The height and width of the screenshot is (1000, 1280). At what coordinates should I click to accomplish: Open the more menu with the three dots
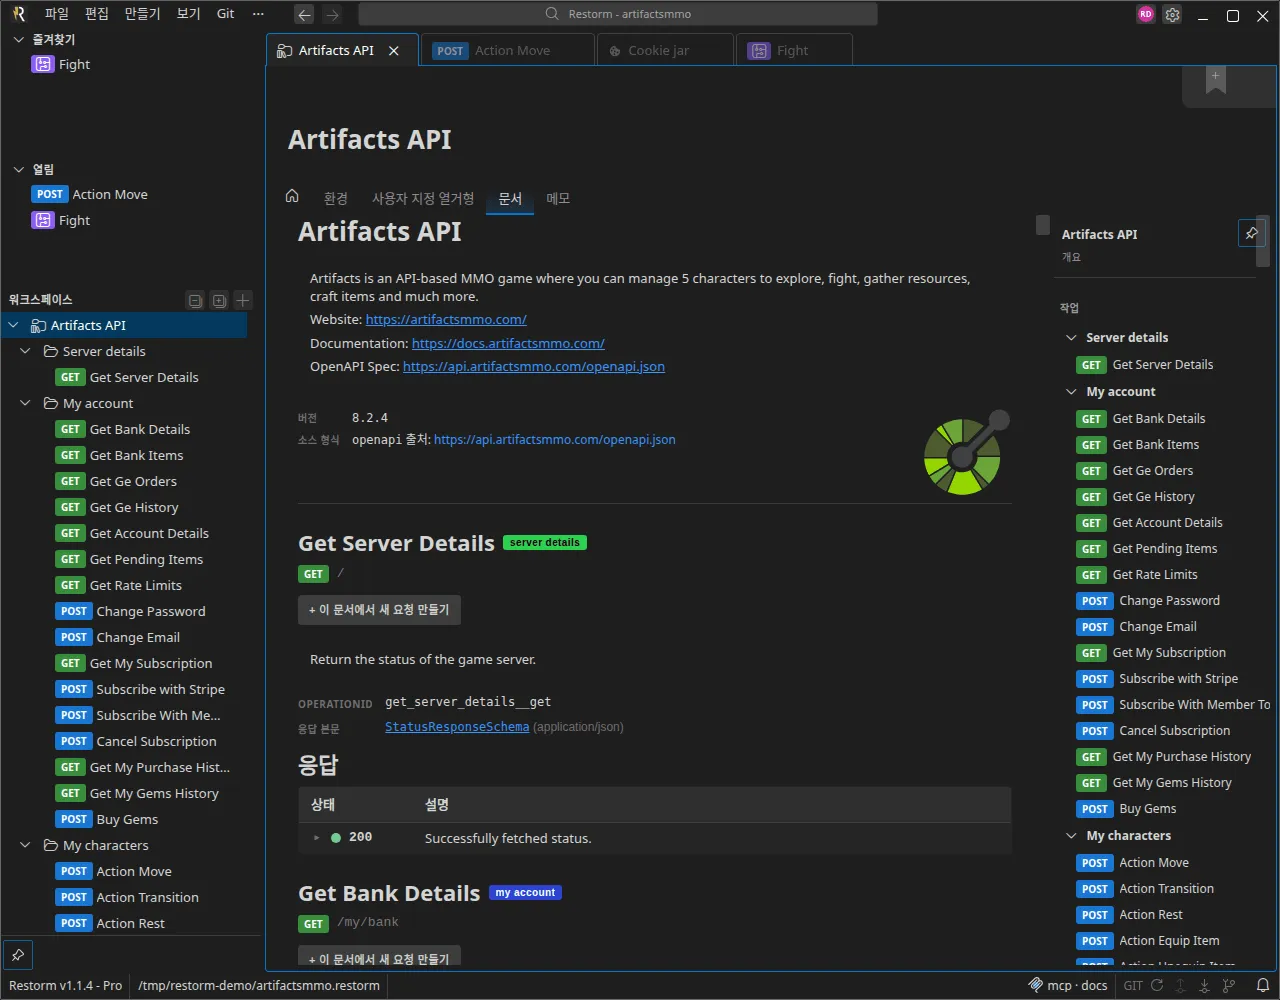[x=258, y=14]
